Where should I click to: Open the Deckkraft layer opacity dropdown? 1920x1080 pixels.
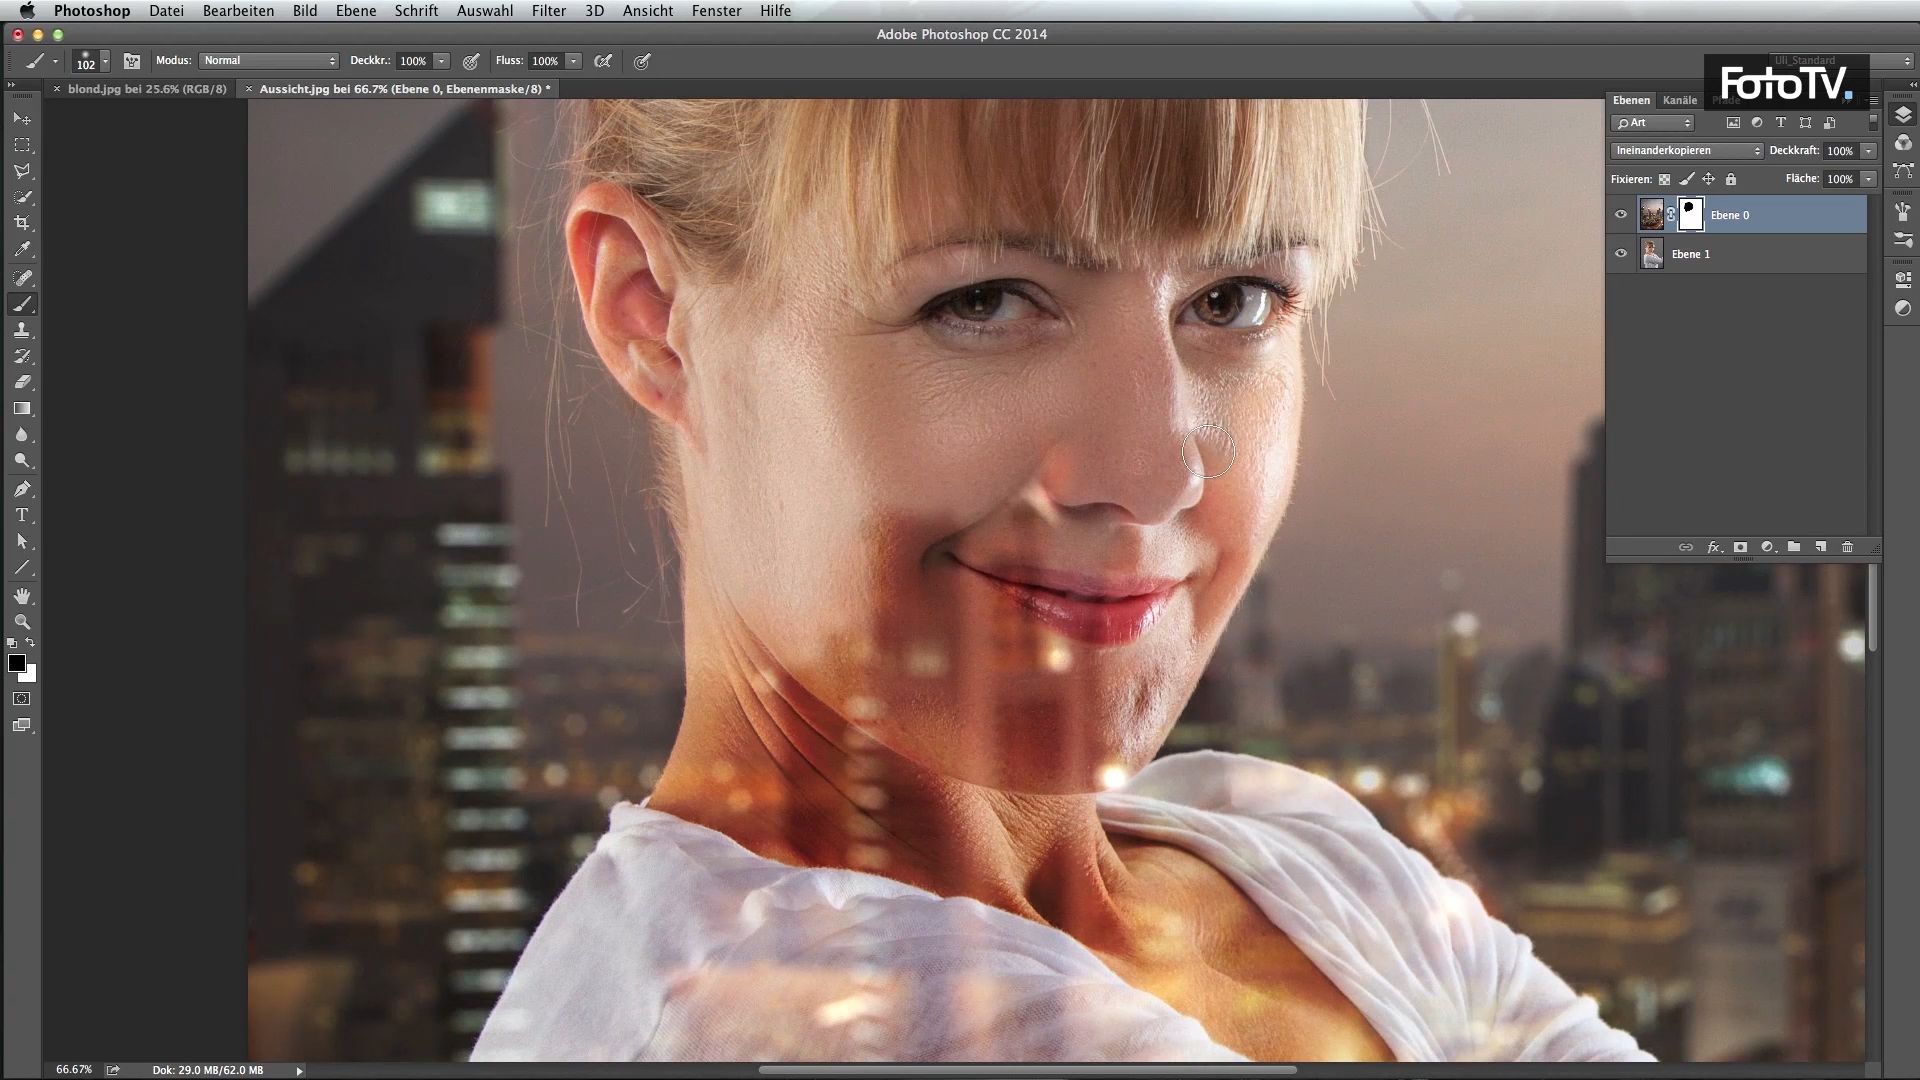(x=1868, y=151)
